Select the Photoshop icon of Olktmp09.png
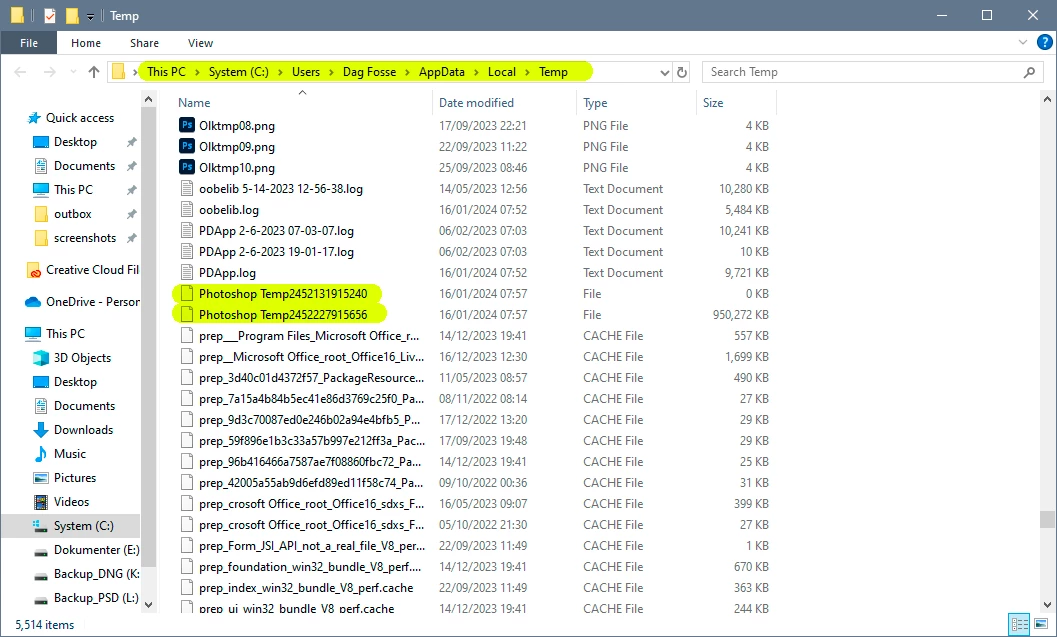 [187, 146]
